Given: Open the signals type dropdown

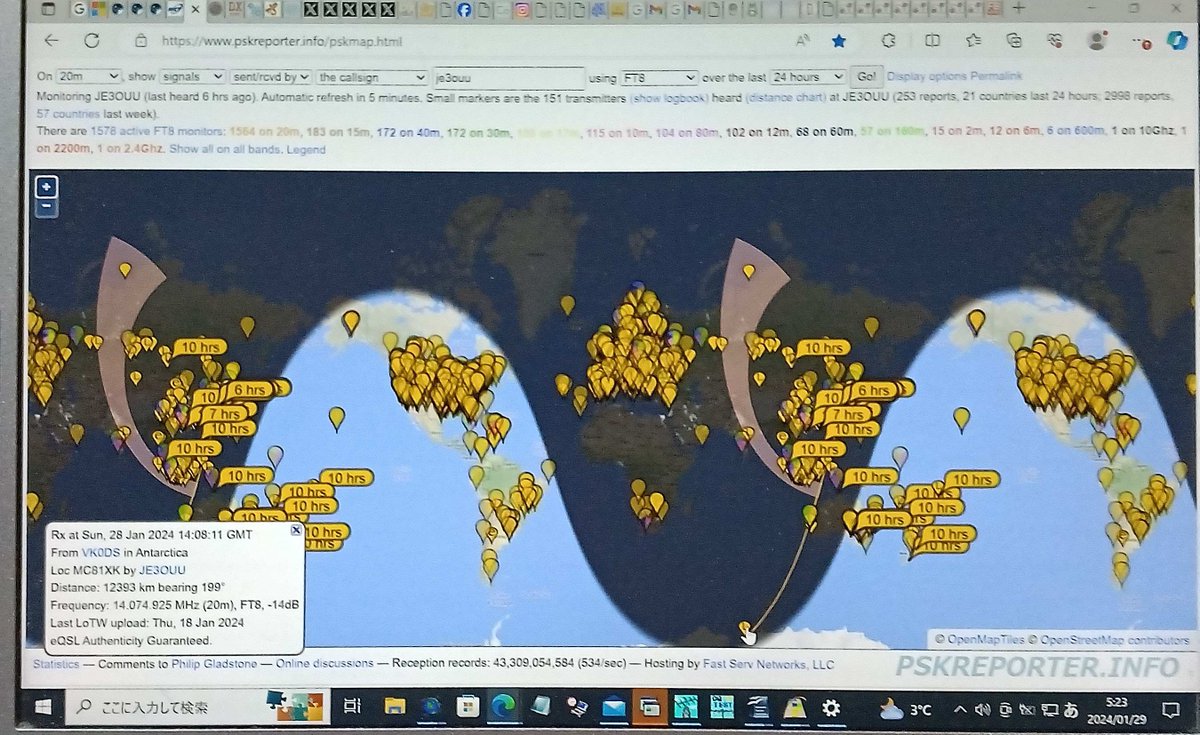Looking at the screenshot, I should pos(192,76).
